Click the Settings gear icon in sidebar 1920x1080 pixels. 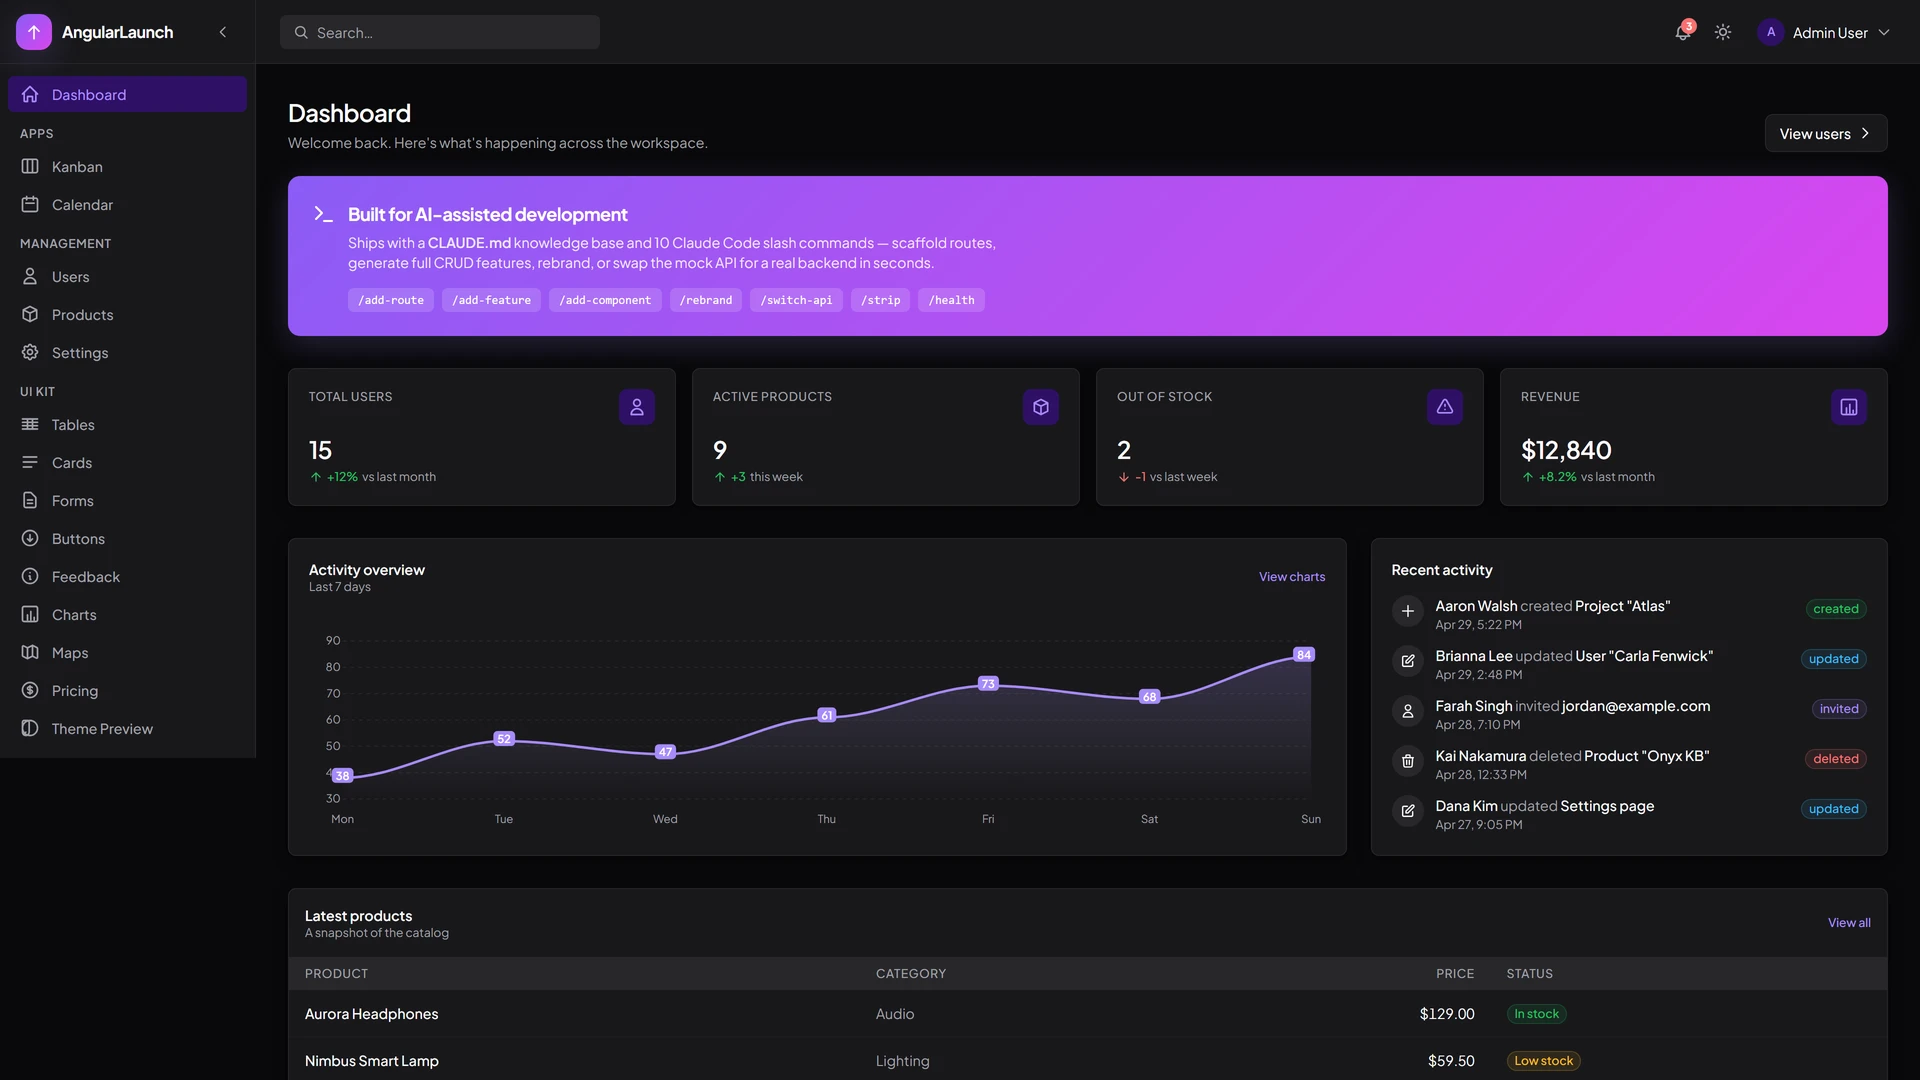30,352
